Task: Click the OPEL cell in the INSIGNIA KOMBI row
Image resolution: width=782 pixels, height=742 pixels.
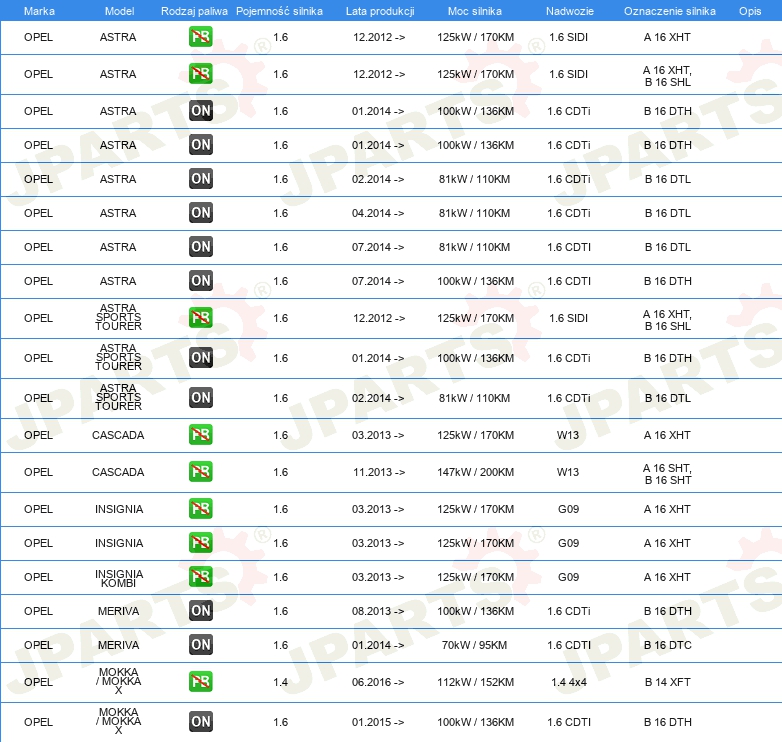Action: (x=38, y=577)
